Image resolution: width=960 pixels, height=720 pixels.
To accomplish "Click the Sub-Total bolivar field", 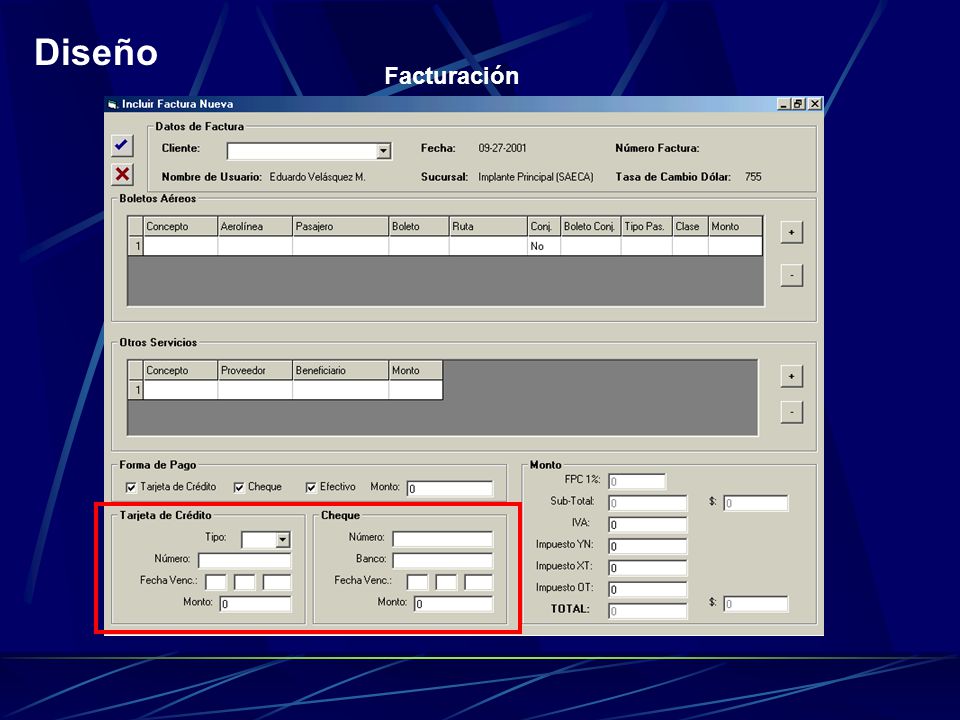I will point(648,503).
